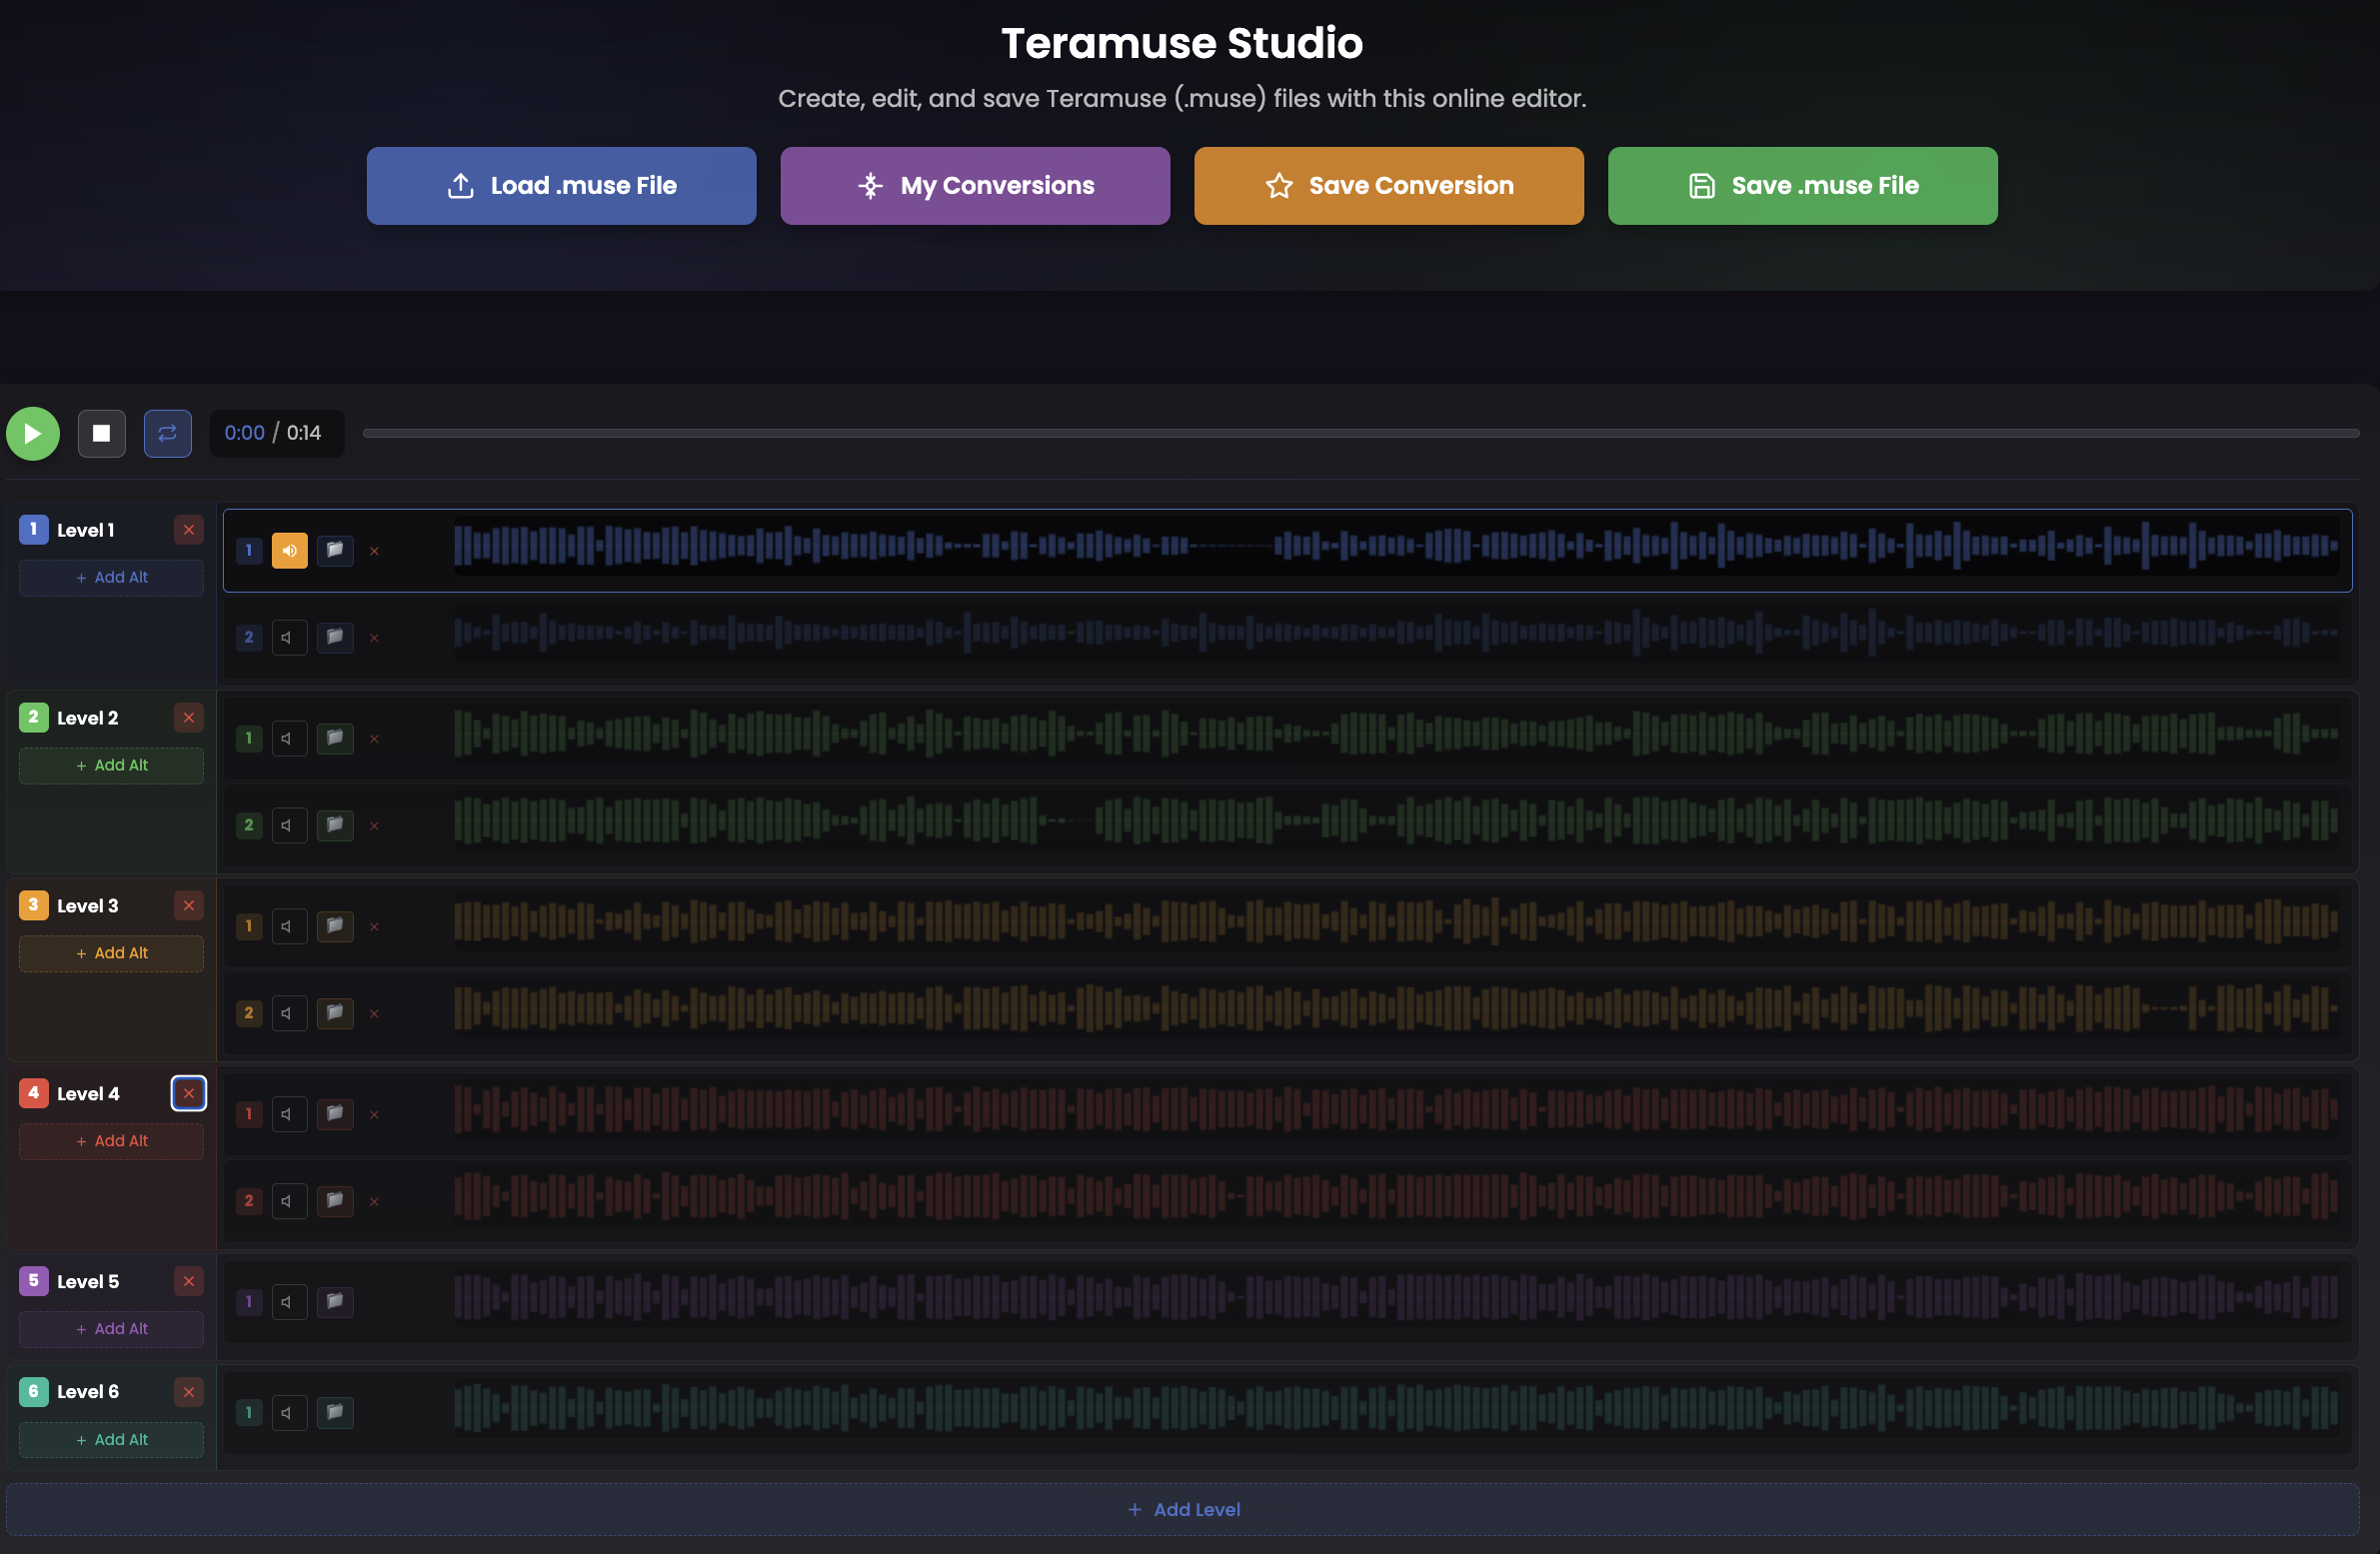Click the folder icon on Level 3 alt 2
The width and height of the screenshot is (2380, 1554).
pos(335,1013)
